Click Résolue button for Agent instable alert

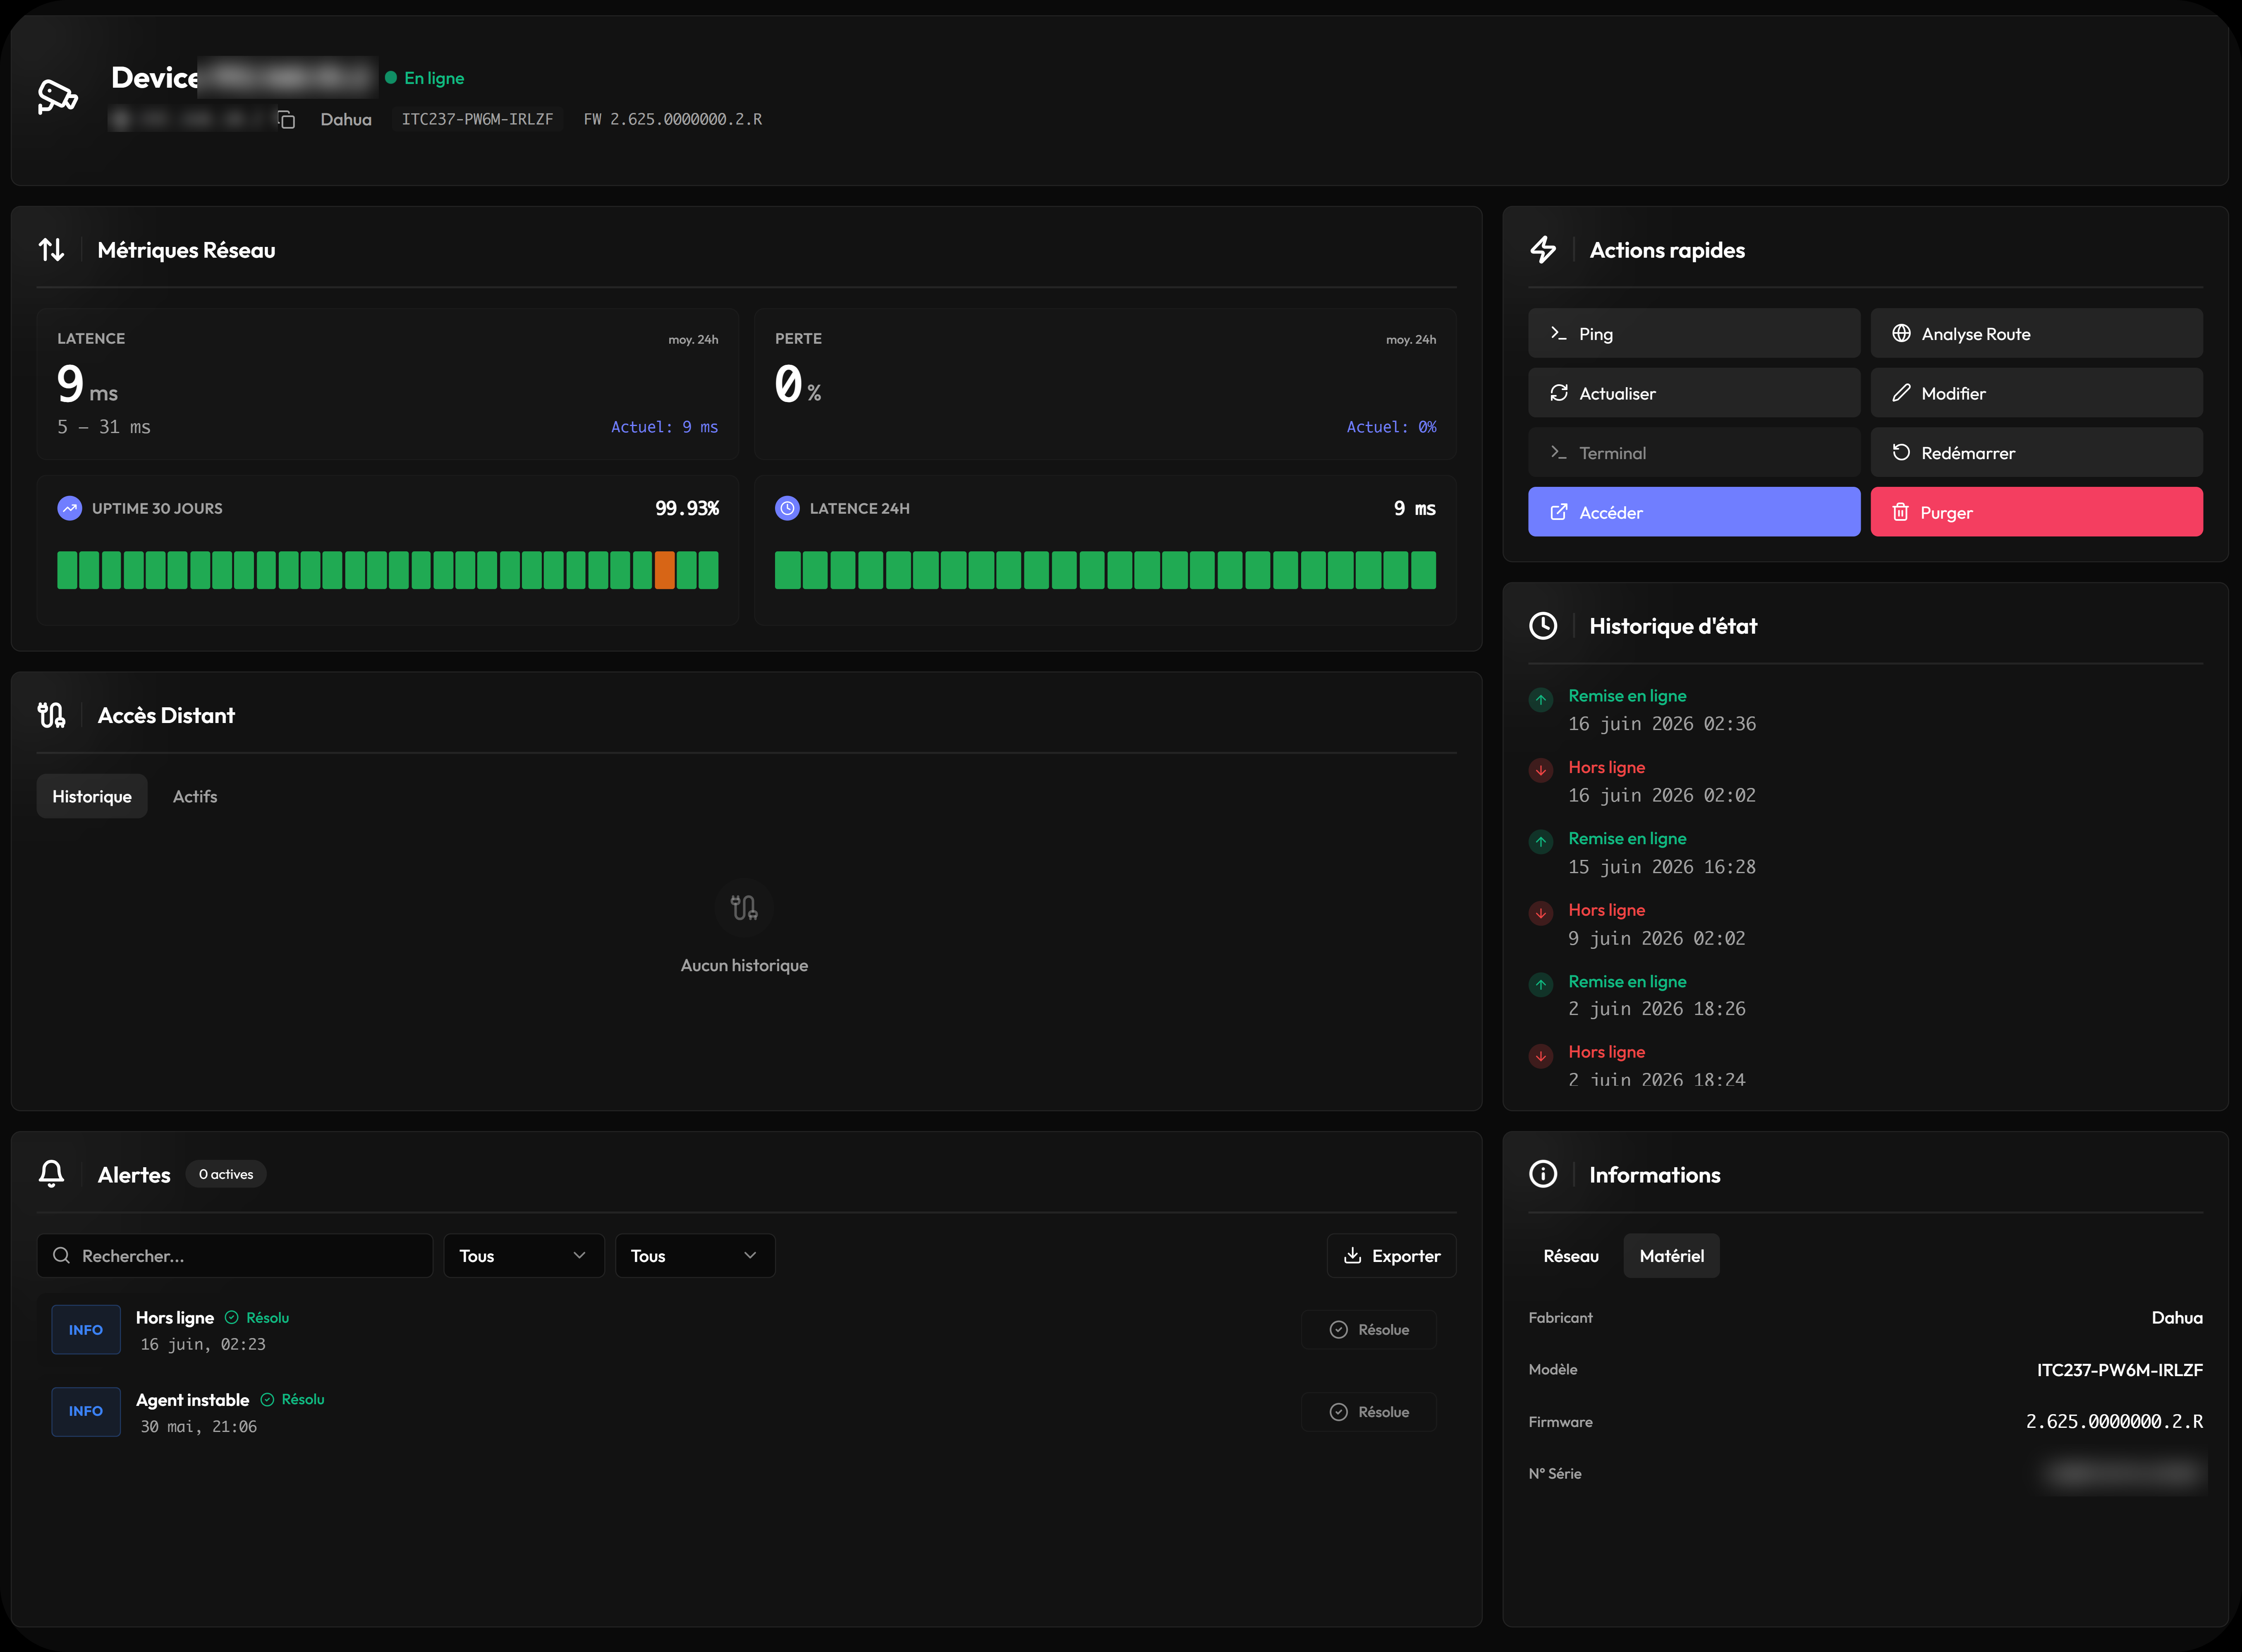click(1369, 1412)
